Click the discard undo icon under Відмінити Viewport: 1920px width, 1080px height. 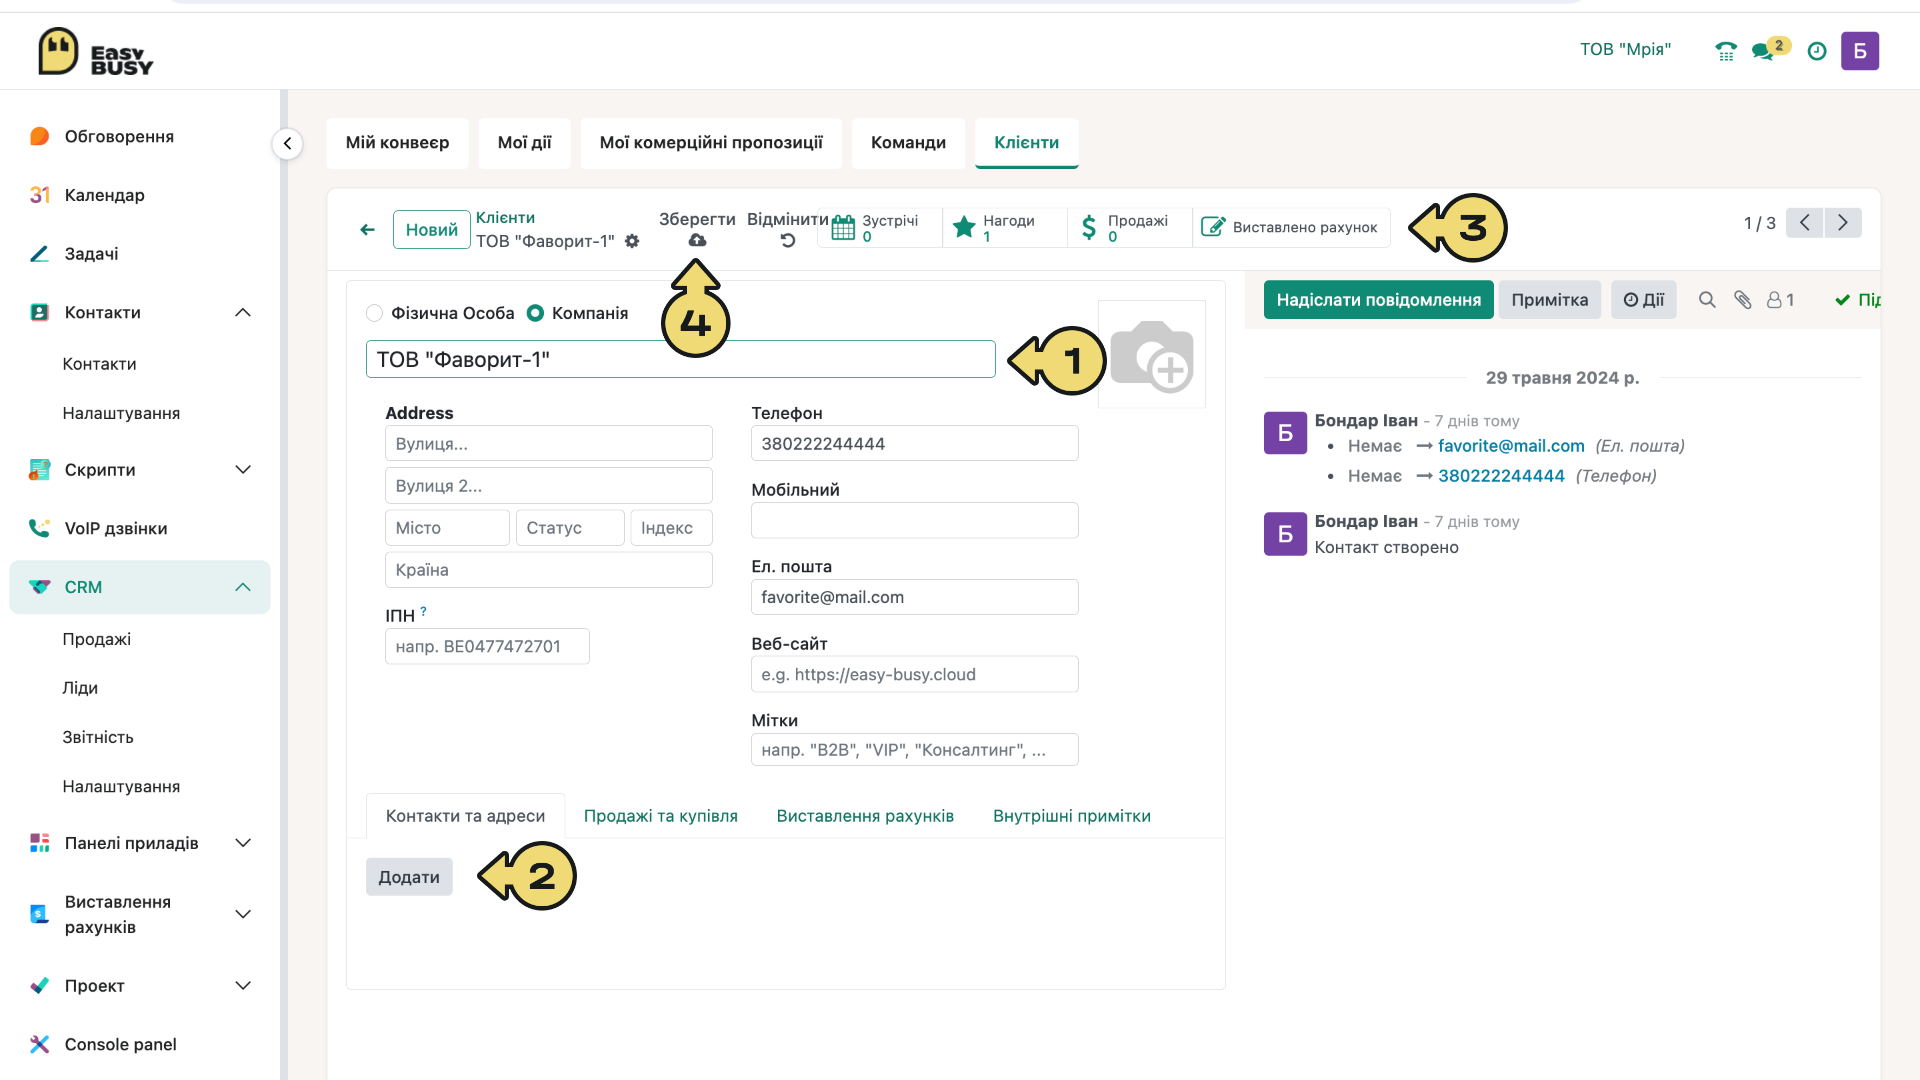click(788, 240)
